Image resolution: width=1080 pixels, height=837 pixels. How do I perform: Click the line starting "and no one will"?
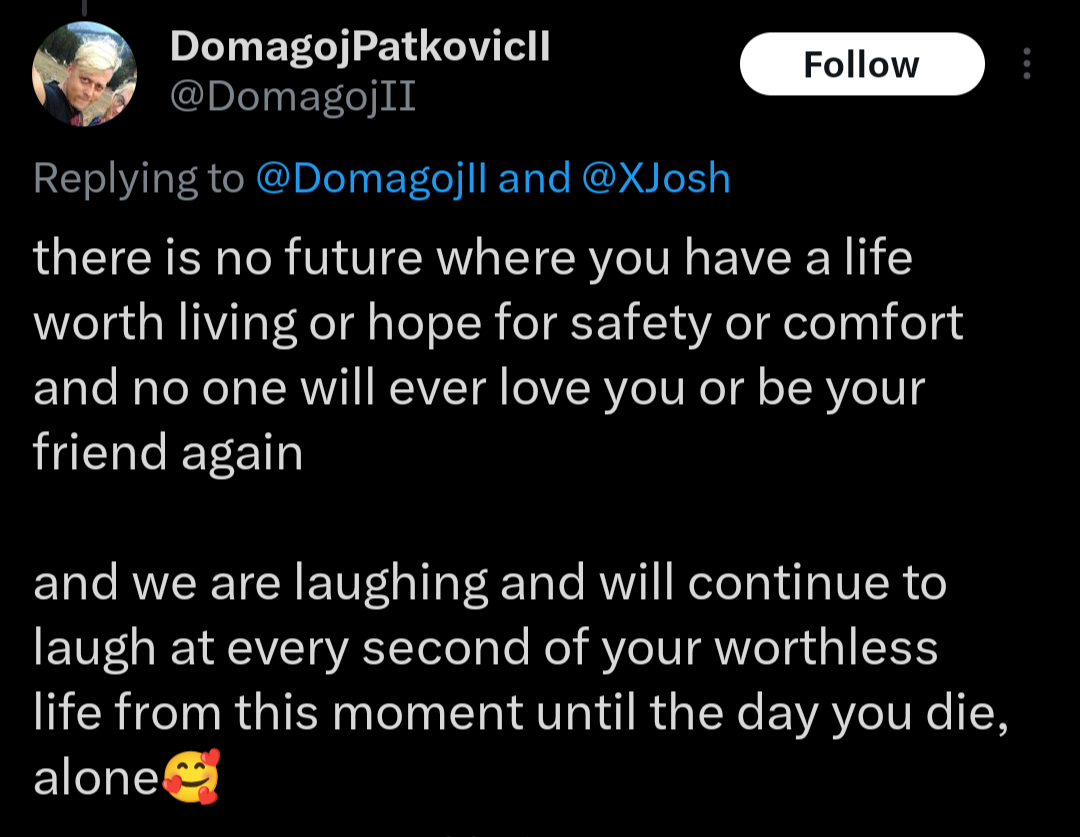(479, 388)
